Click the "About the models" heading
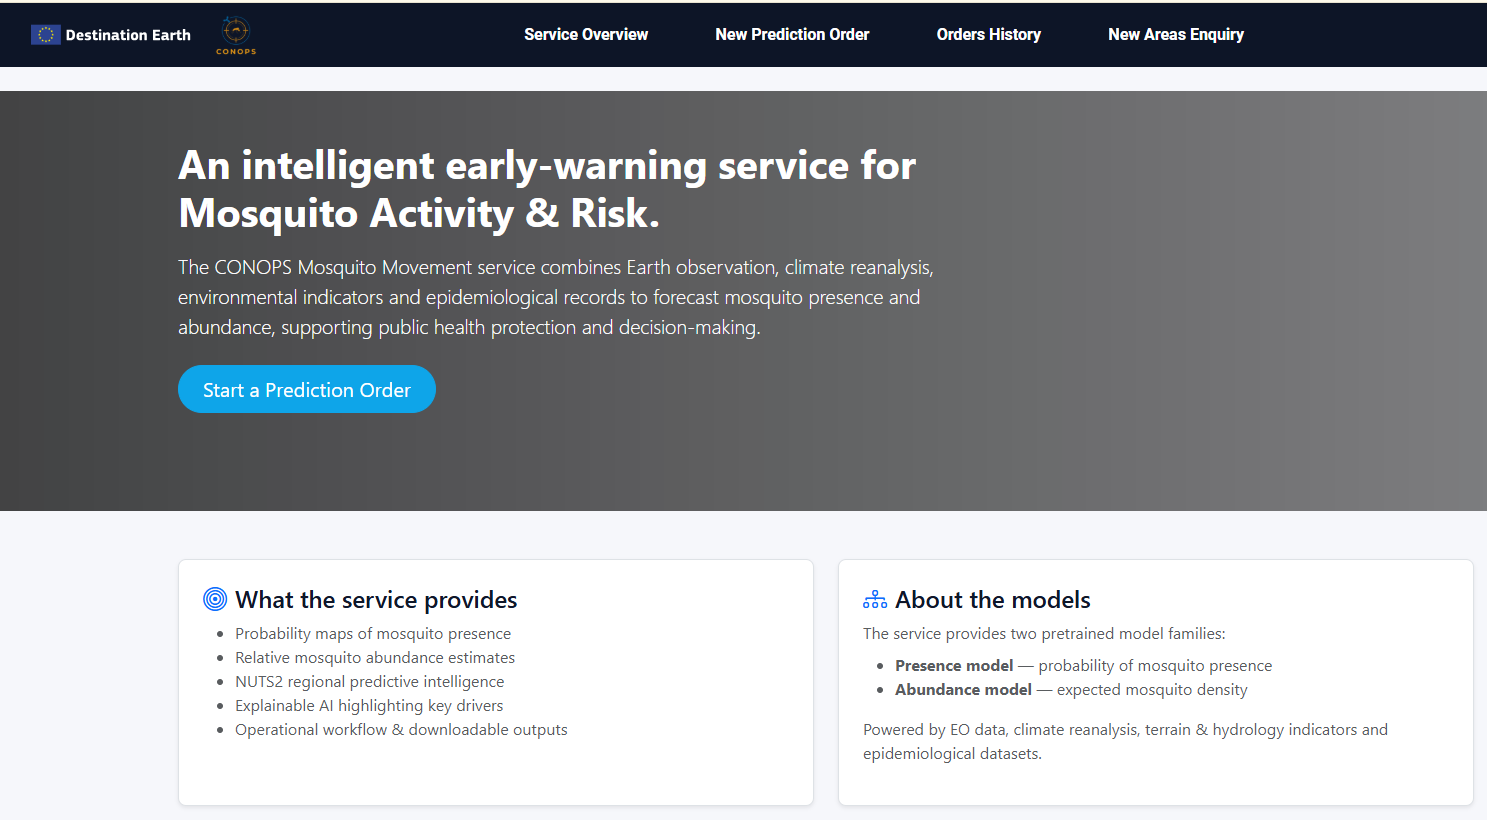 pos(992,600)
